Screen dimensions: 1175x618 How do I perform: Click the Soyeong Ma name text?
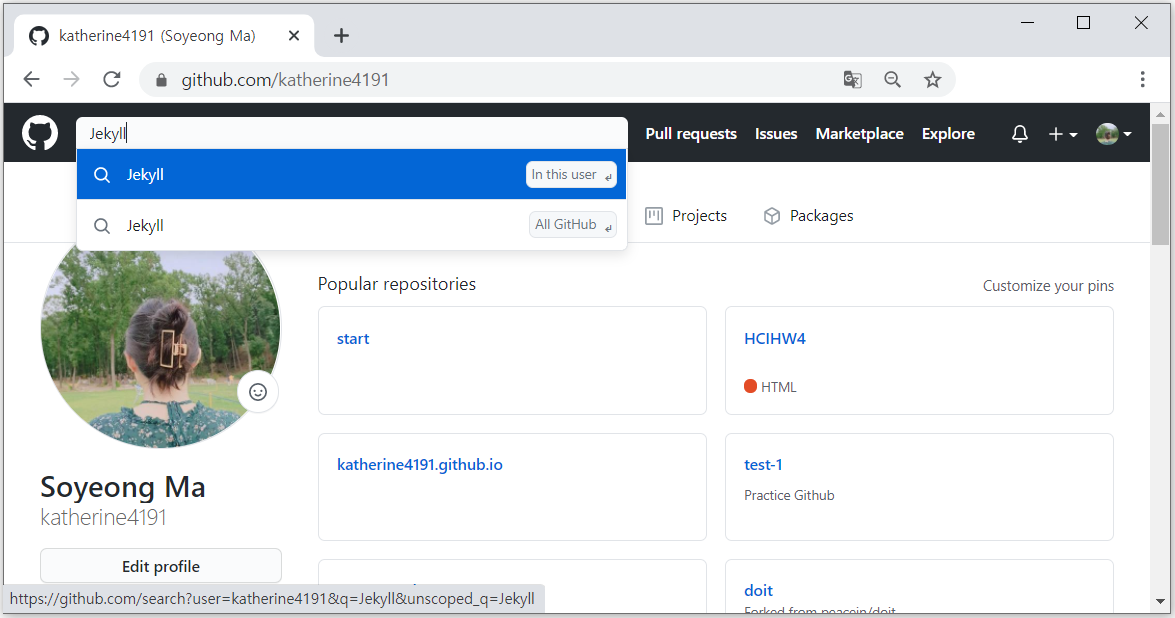123,487
